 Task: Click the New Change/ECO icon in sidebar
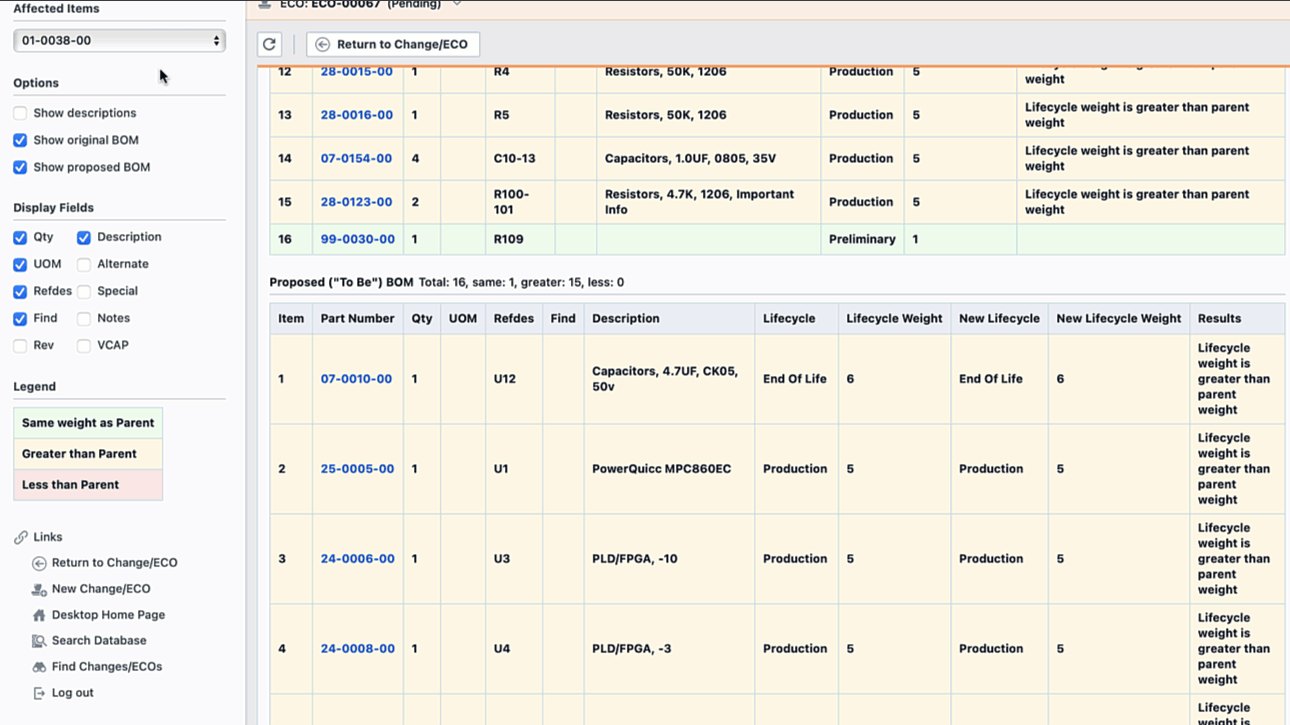click(x=39, y=589)
